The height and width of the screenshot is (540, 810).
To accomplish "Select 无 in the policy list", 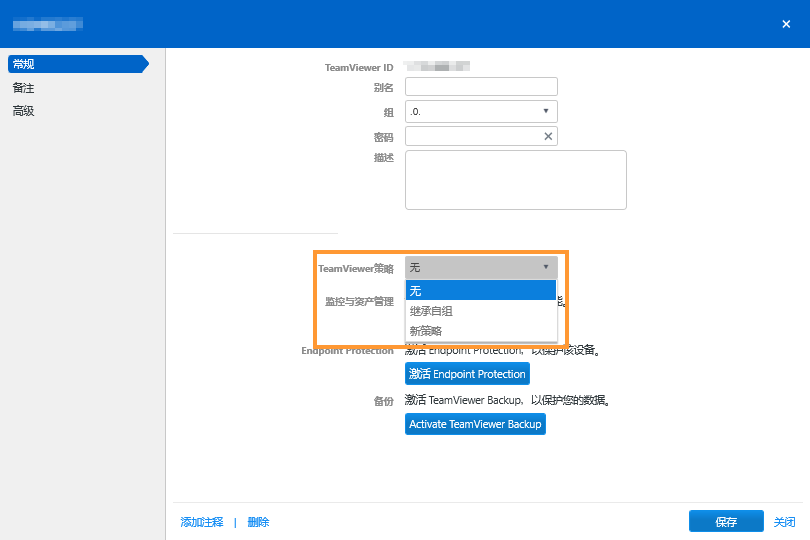I will point(480,290).
